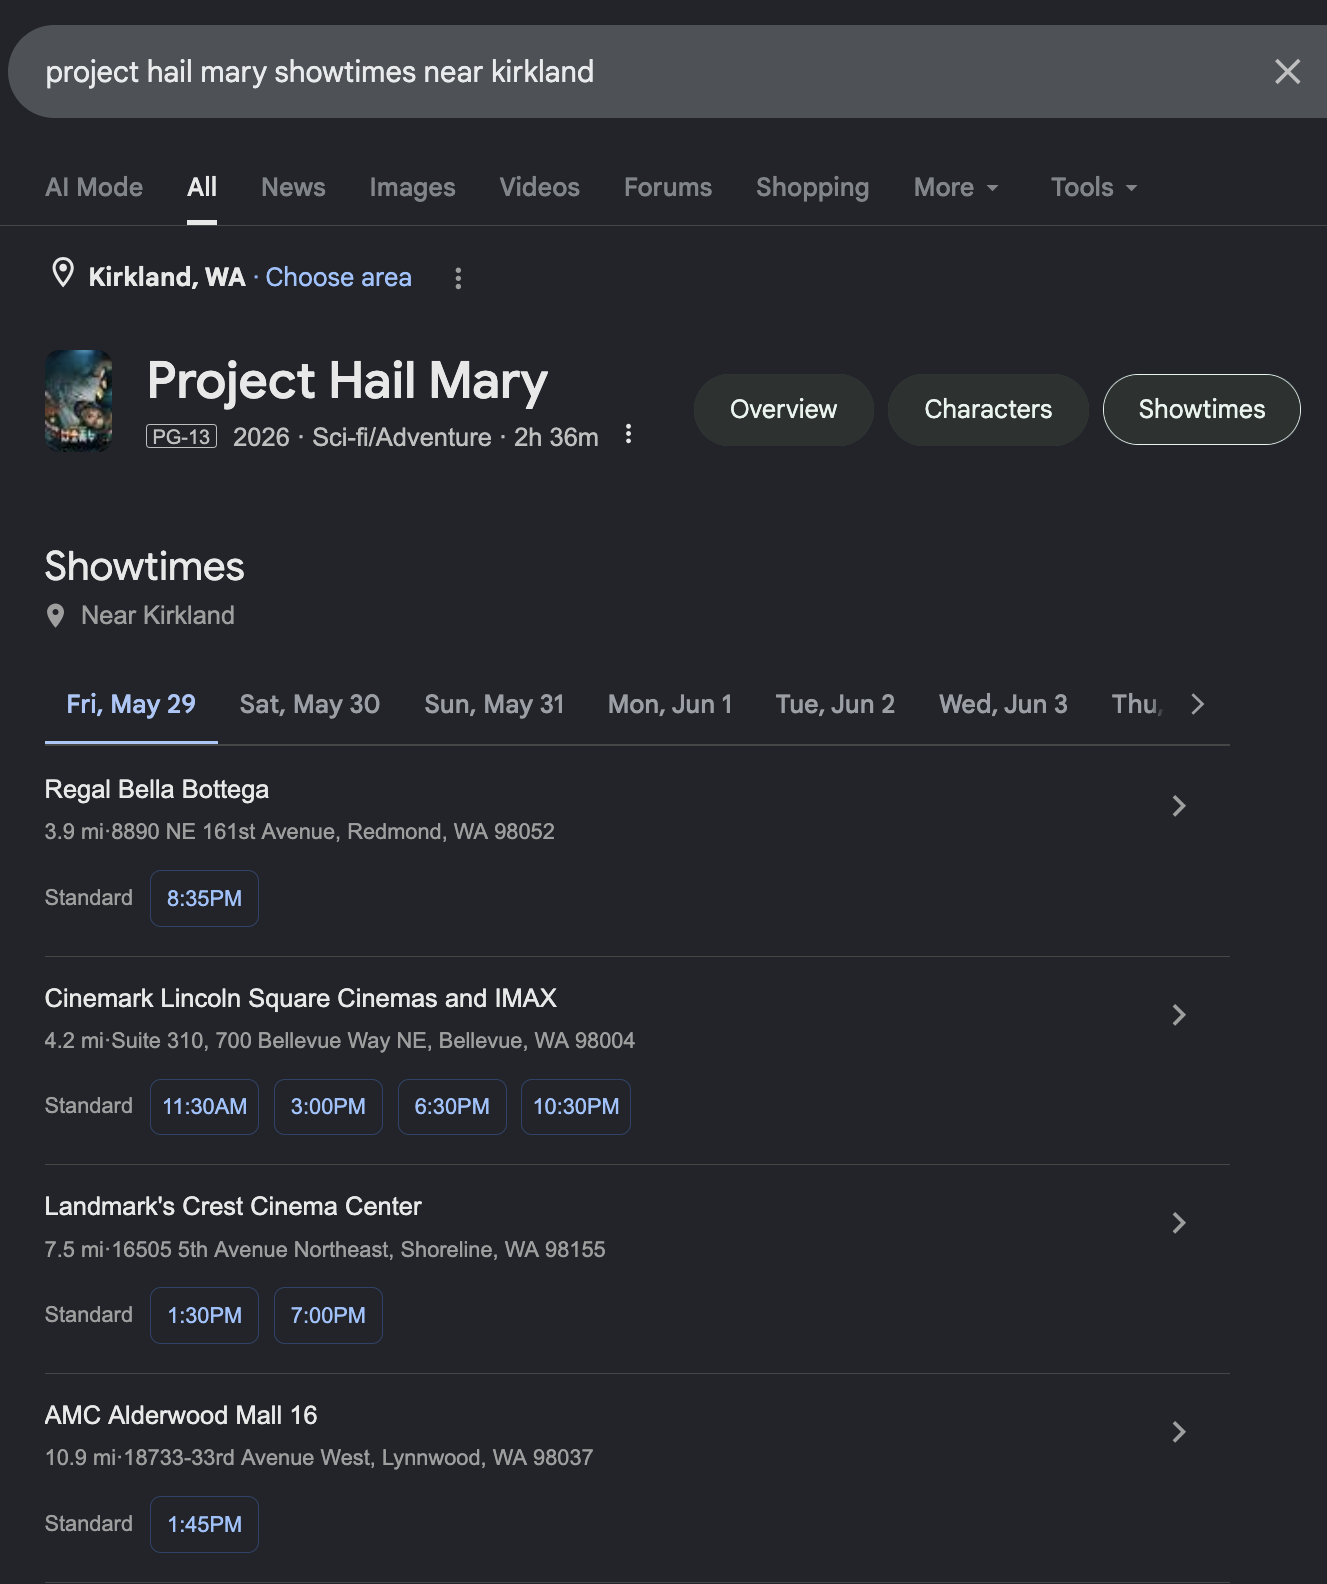The height and width of the screenshot is (1584, 1327).
Task: Select the Tue, Jun 2 date tab
Action: (835, 704)
